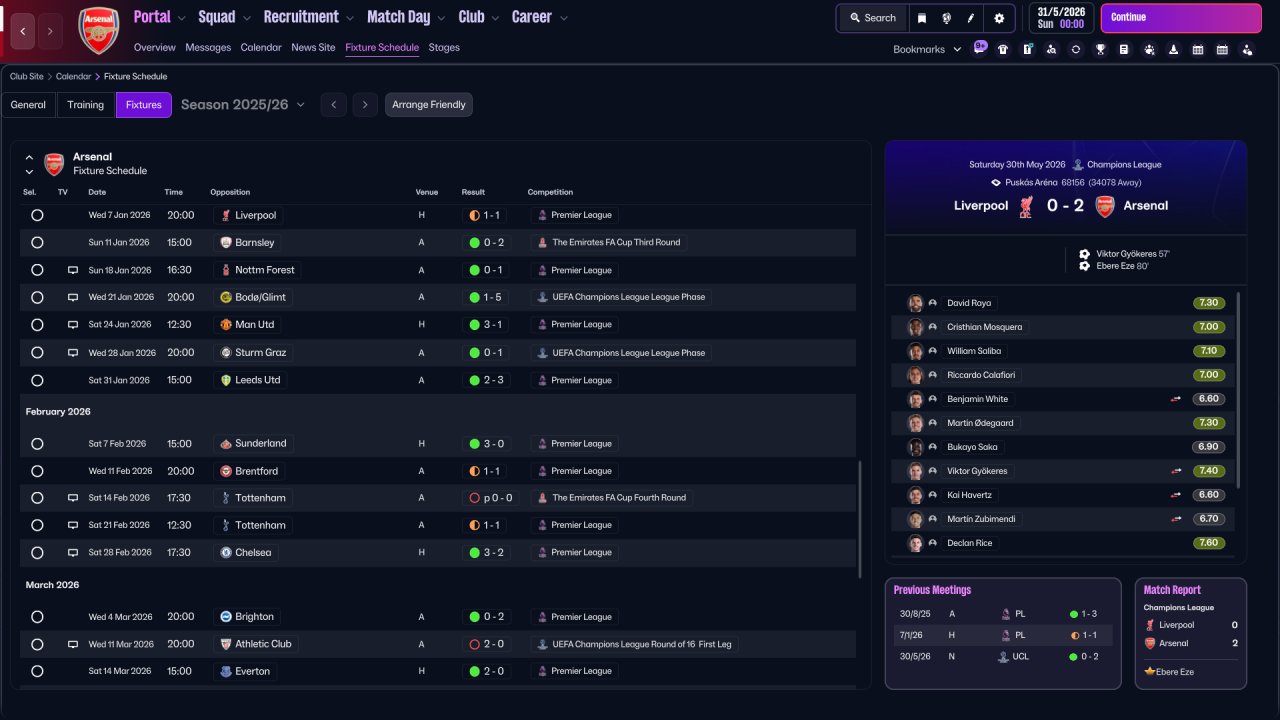Open the Stages tab

[x=444, y=48]
